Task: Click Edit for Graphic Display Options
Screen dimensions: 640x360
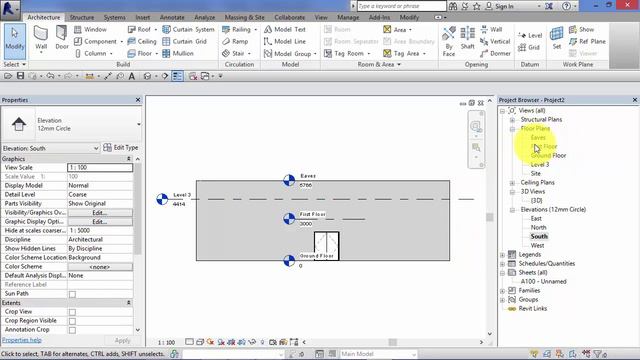Action: pyautogui.click(x=100, y=222)
